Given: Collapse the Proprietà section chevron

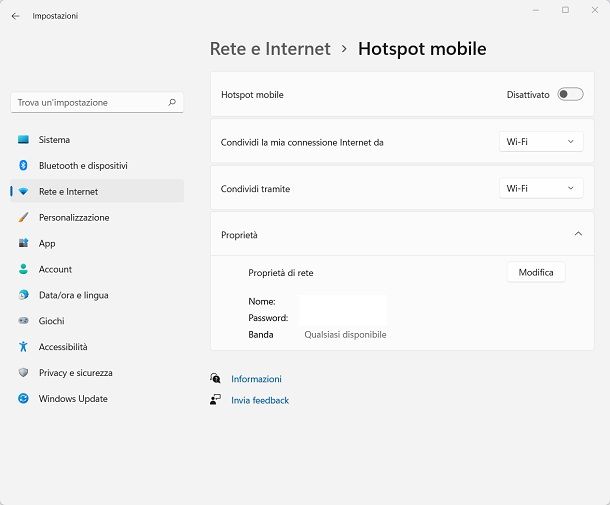Looking at the screenshot, I should pos(578,234).
